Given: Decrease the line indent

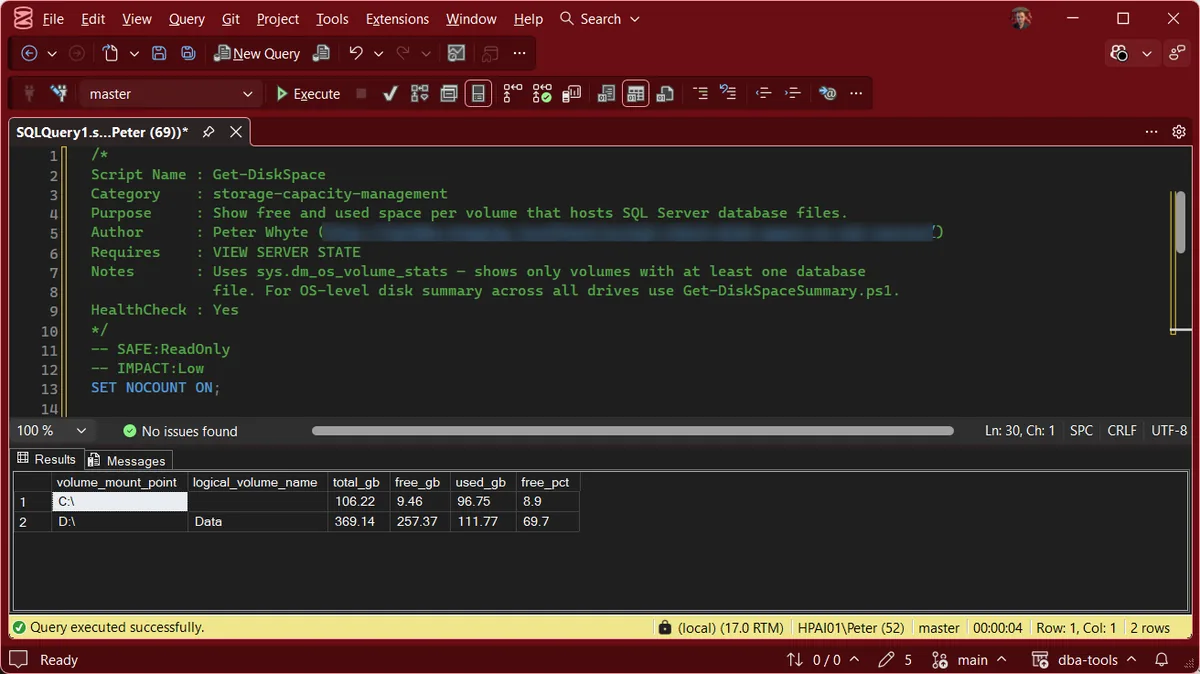Looking at the screenshot, I should [x=764, y=93].
